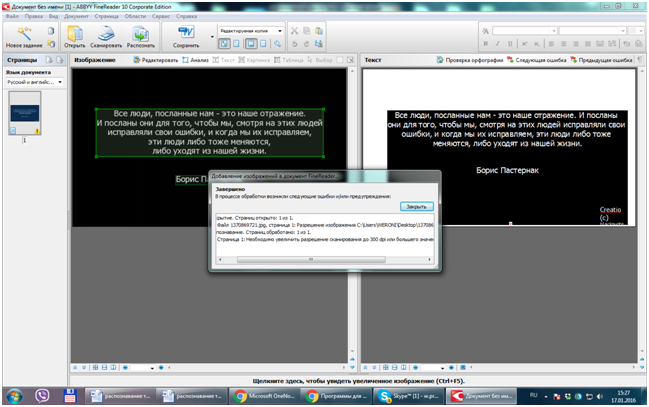649x407 pixels.
Task: Open Правка menu
Action: [34, 16]
